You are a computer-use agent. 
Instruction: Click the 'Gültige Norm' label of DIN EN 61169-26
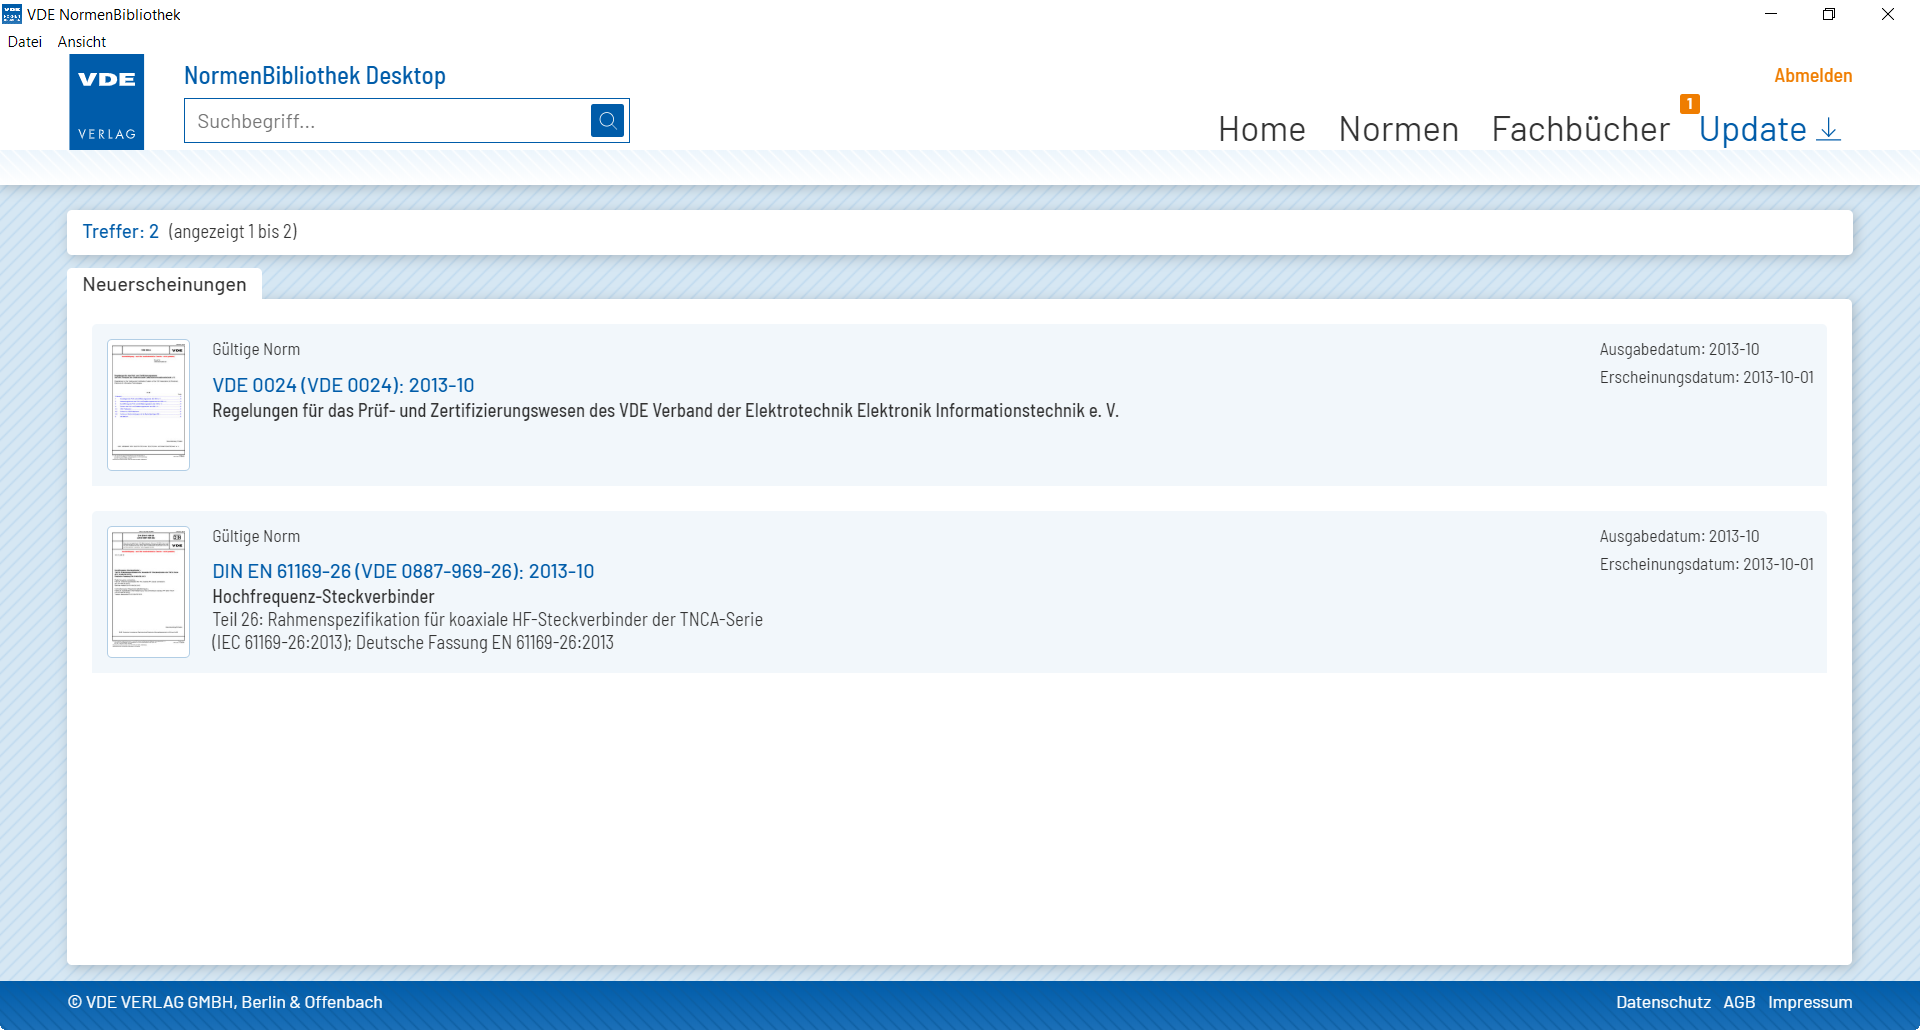point(256,536)
